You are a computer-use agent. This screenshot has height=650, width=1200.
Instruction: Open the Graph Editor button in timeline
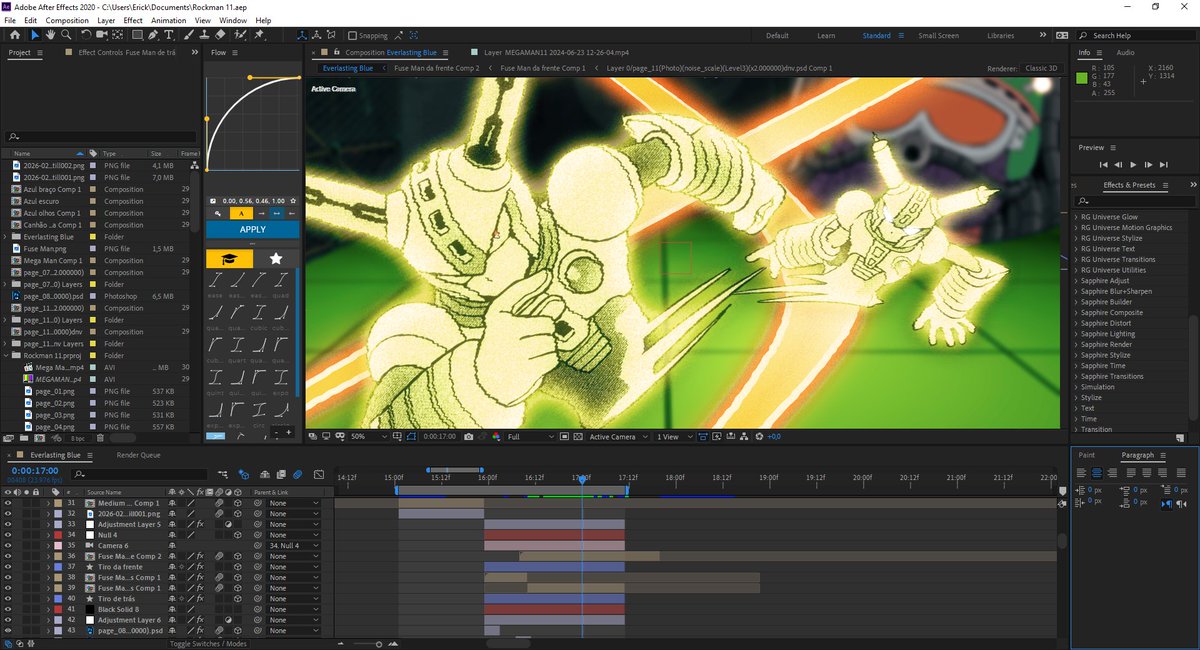point(319,474)
